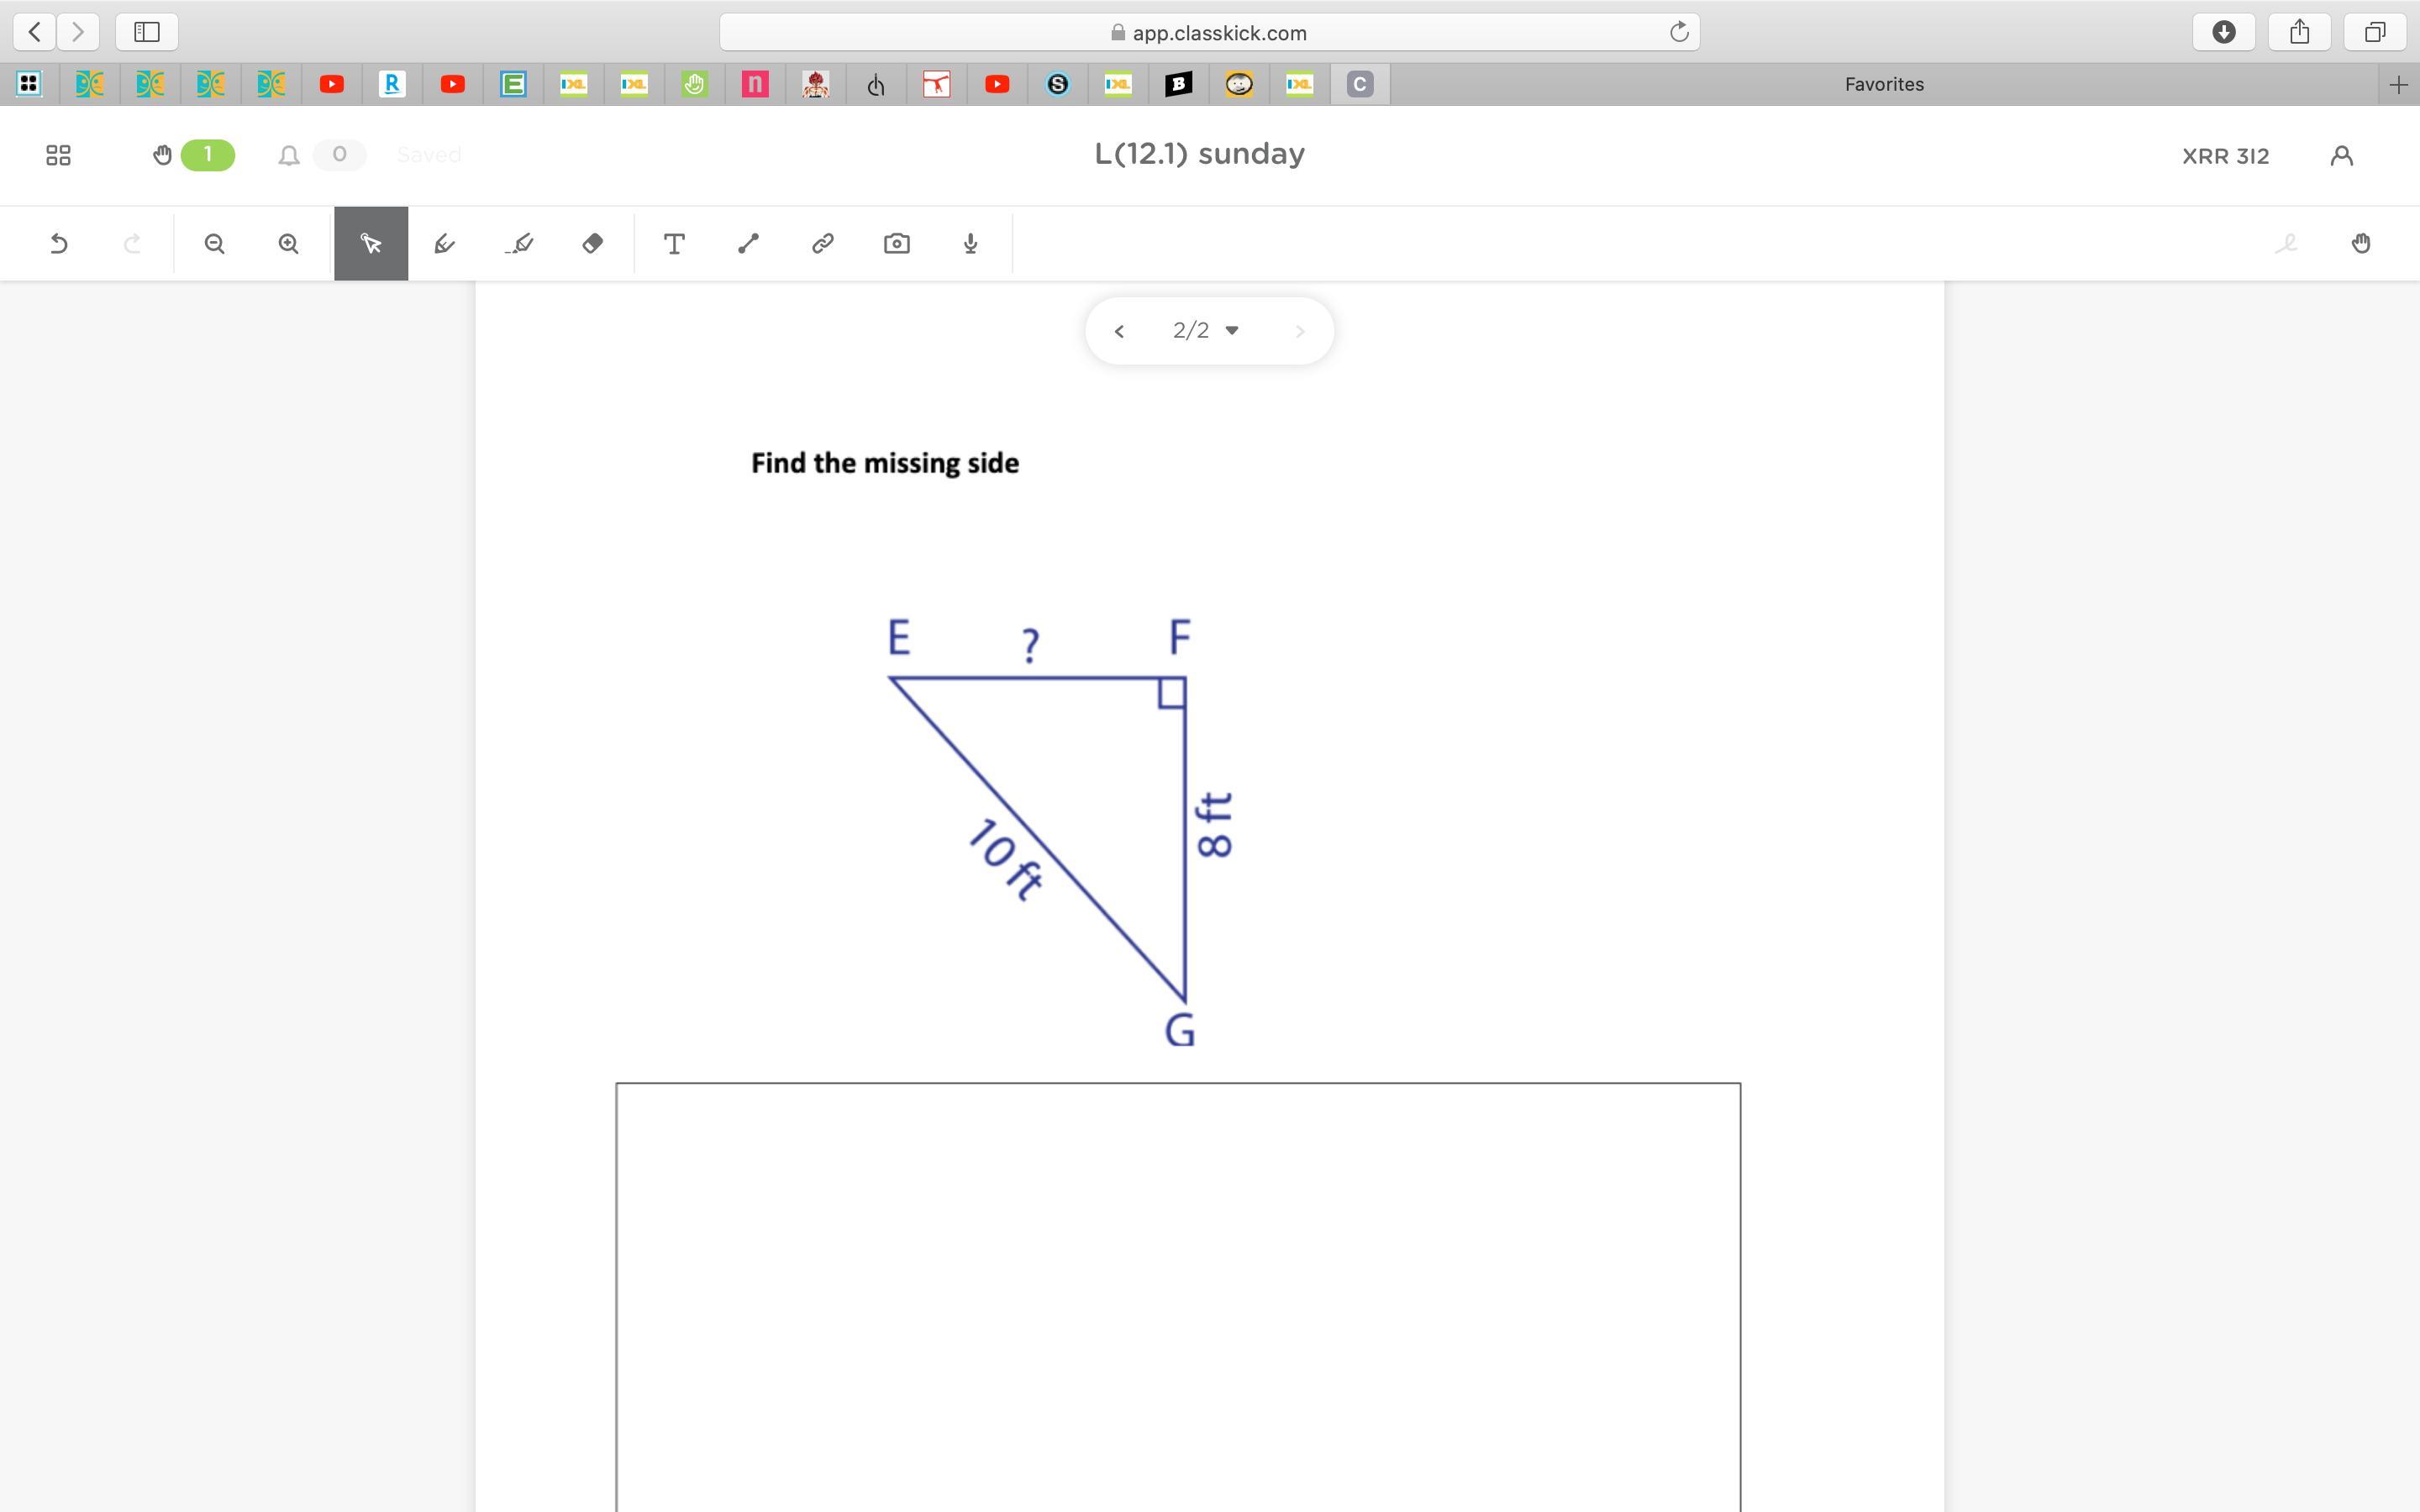
Task: Select the line drawing tool
Action: (748, 244)
